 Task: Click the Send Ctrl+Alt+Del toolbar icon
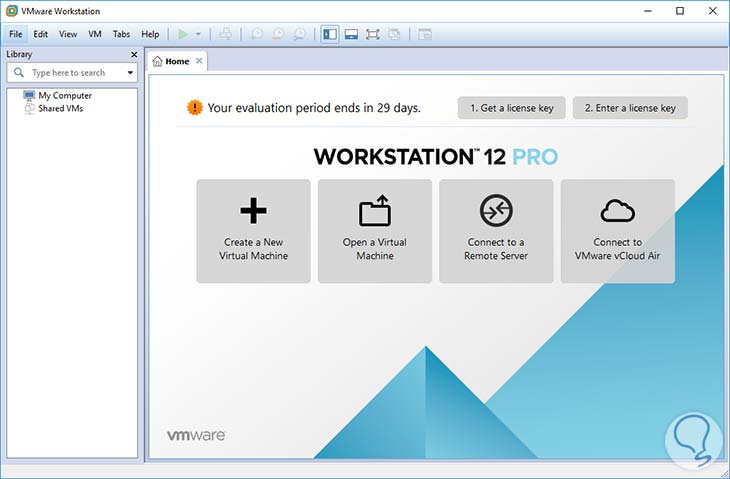pos(226,34)
